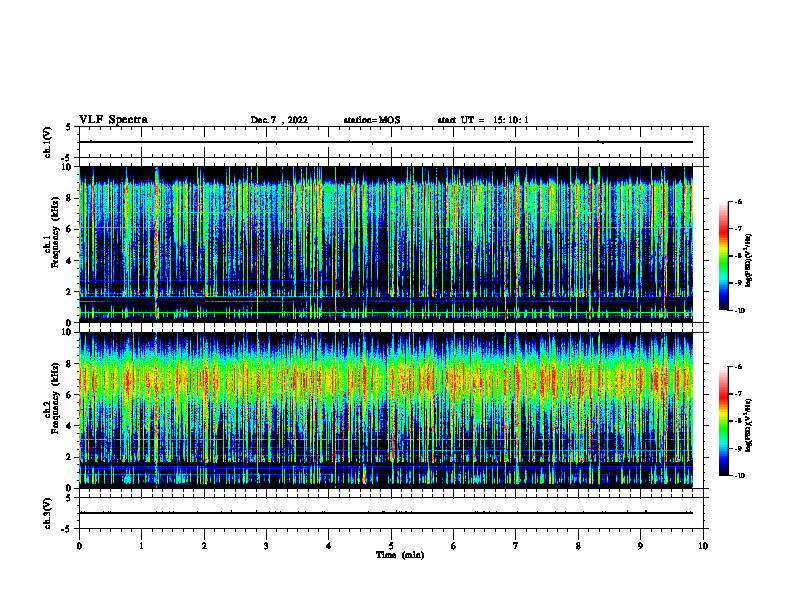The image size is (792, 612).
Task: Click the log(PSD) label beside ch.1 colorbar
Action: (749, 261)
